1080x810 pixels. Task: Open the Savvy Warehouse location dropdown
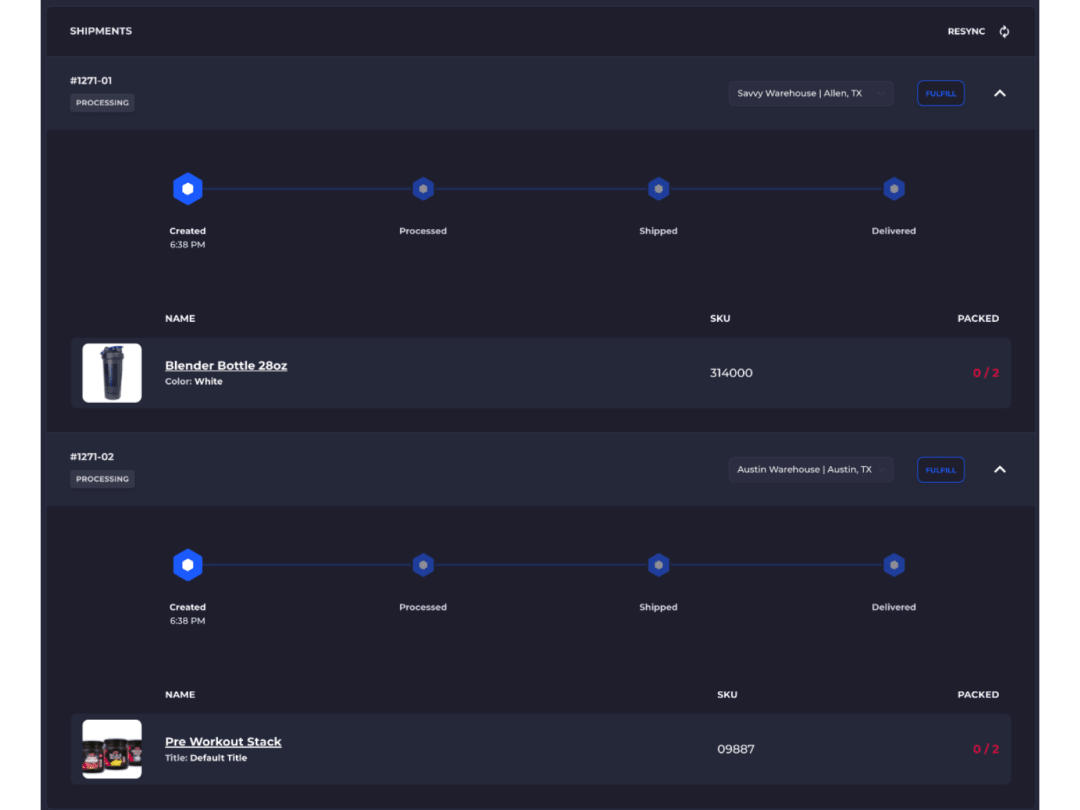coord(811,94)
